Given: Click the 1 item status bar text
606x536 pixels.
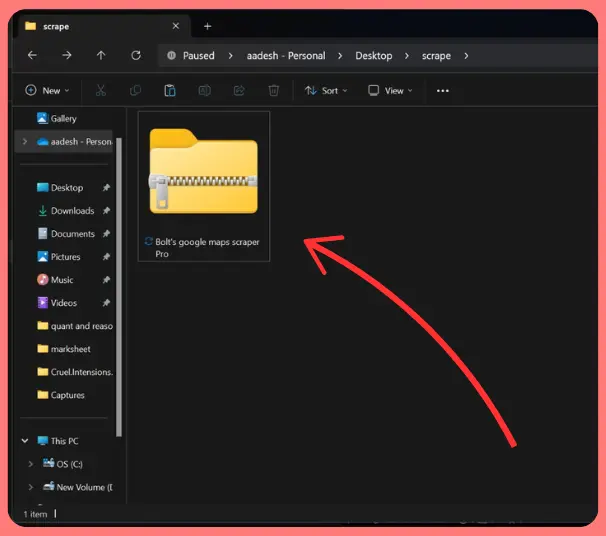Looking at the screenshot, I should pos(35,514).
